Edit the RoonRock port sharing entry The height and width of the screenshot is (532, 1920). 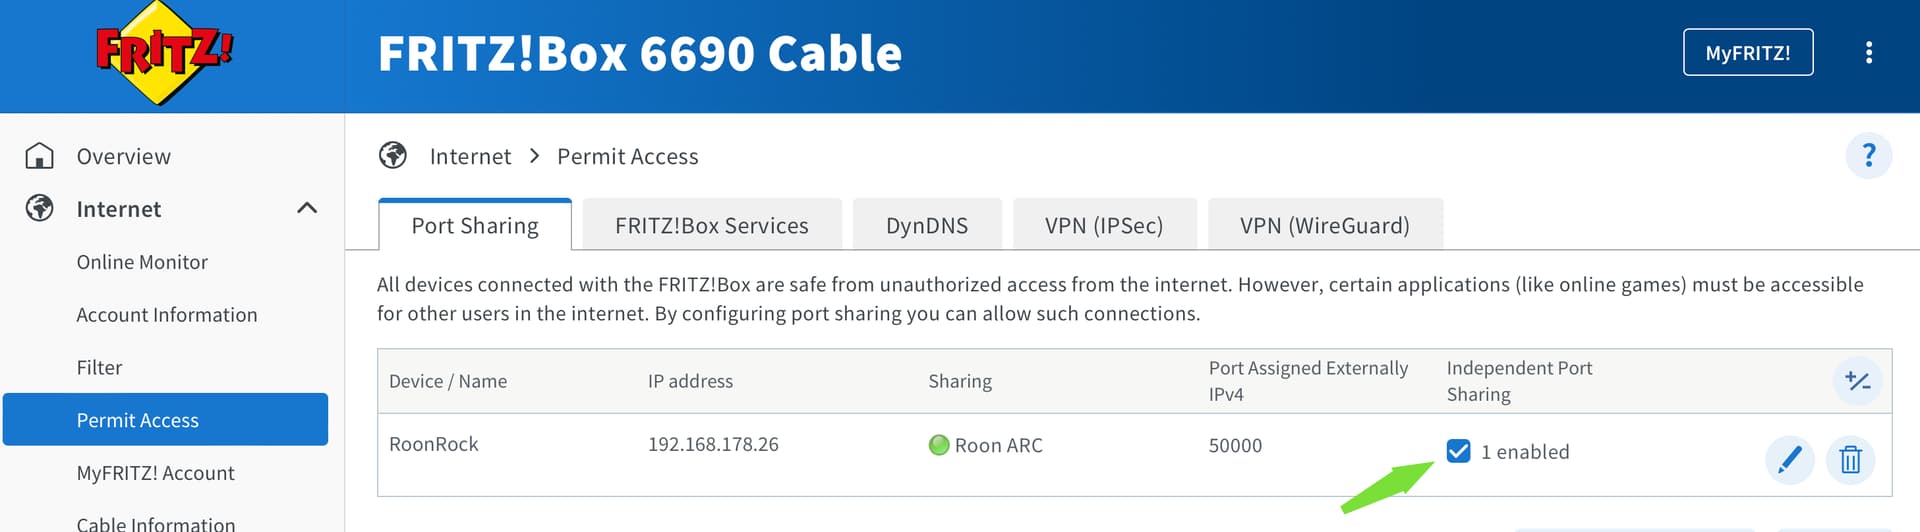coord(1789,460)
